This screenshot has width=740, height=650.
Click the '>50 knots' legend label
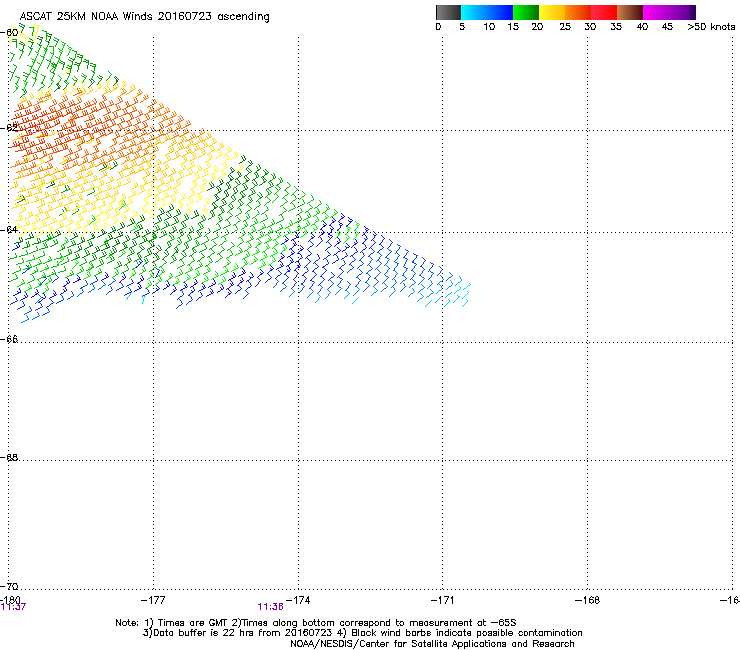click(x=711, y=27)
